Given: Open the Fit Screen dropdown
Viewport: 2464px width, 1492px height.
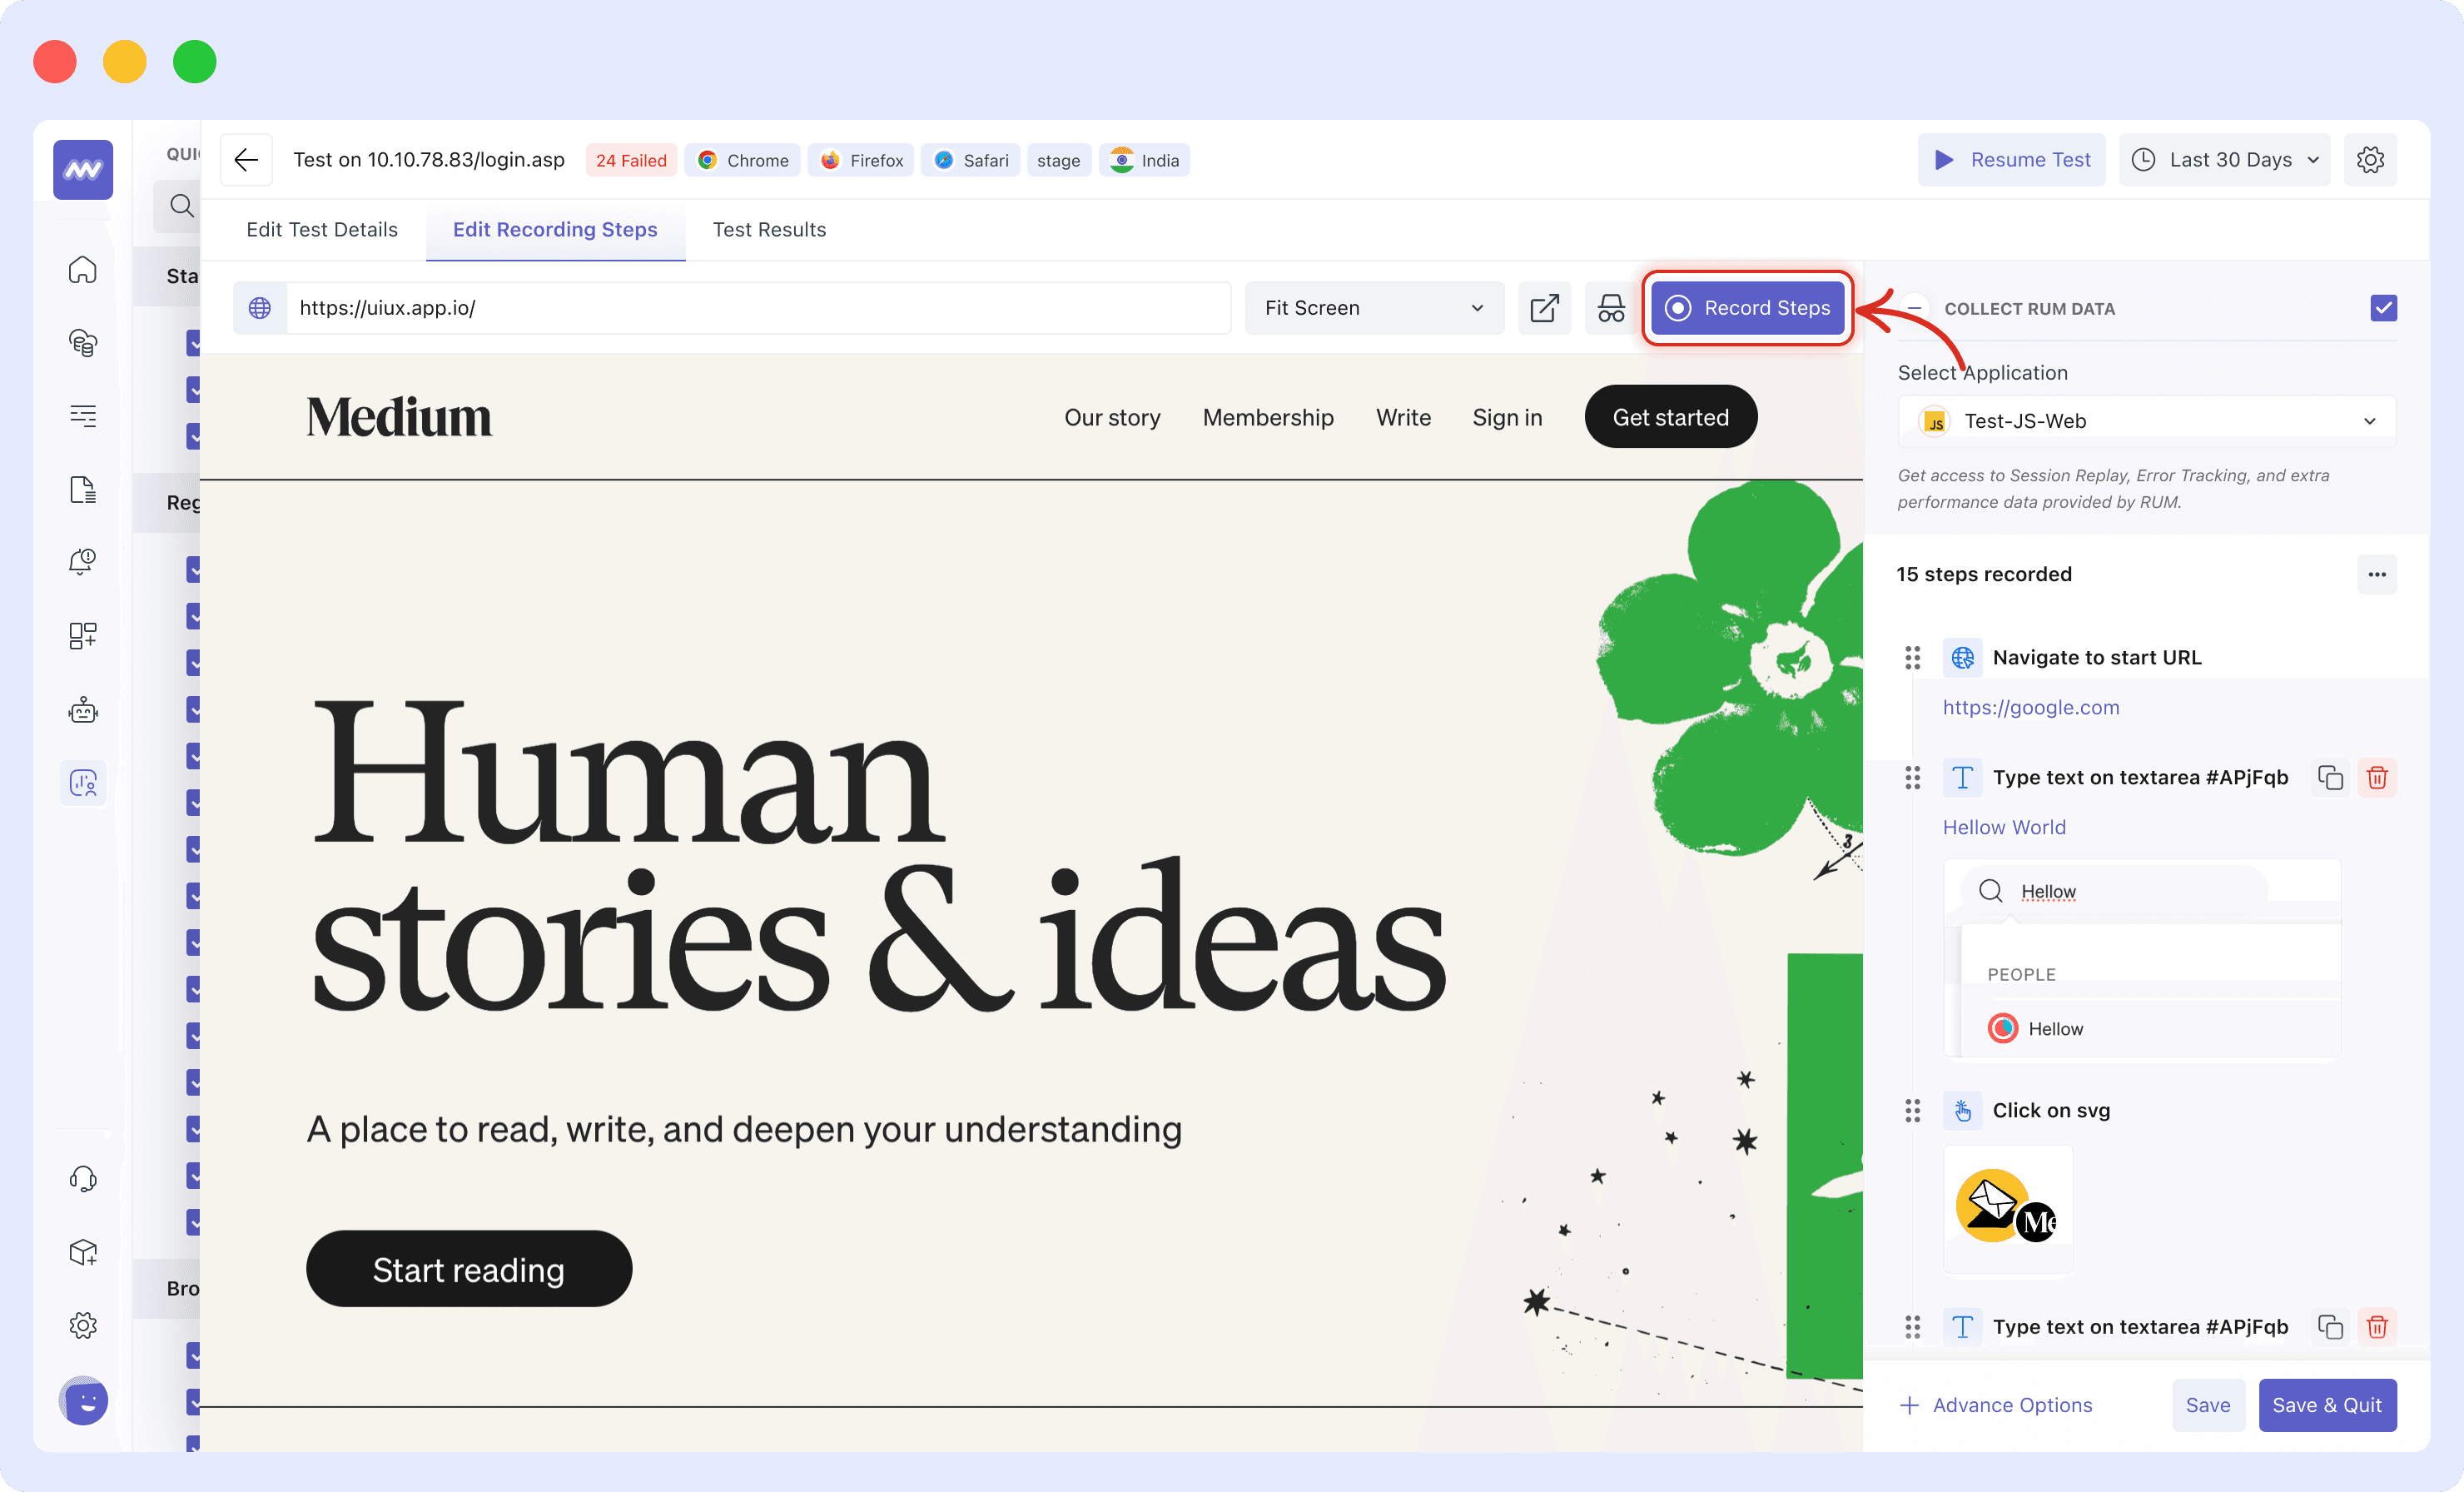Looking at the screenshot, I should (x=1374, y=308).
